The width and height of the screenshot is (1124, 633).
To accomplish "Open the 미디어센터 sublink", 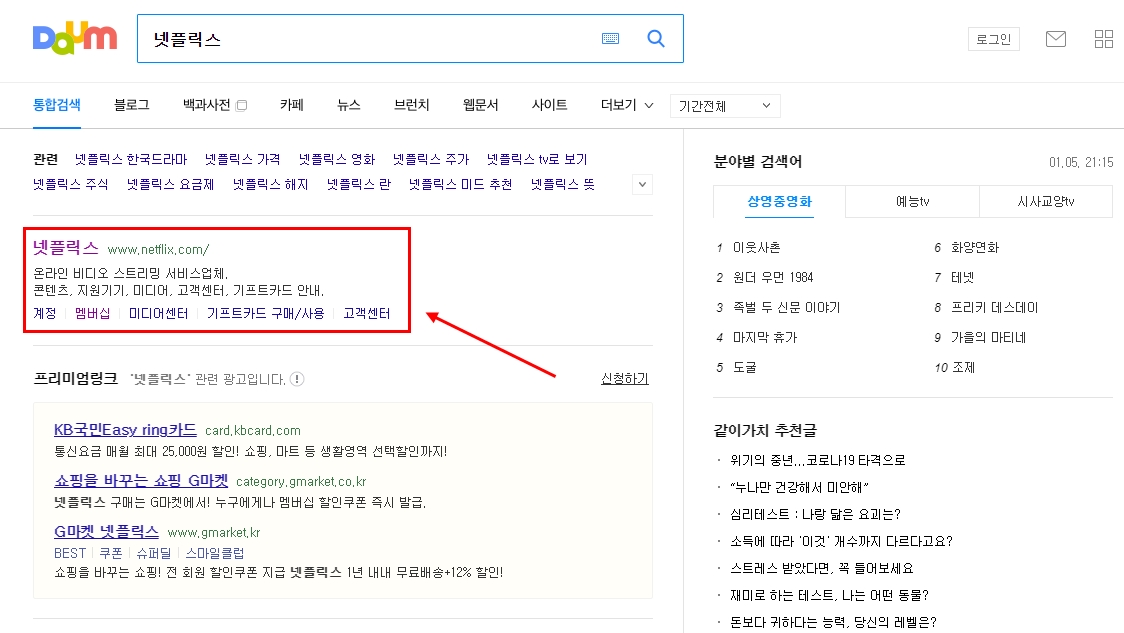I will 158,313.
